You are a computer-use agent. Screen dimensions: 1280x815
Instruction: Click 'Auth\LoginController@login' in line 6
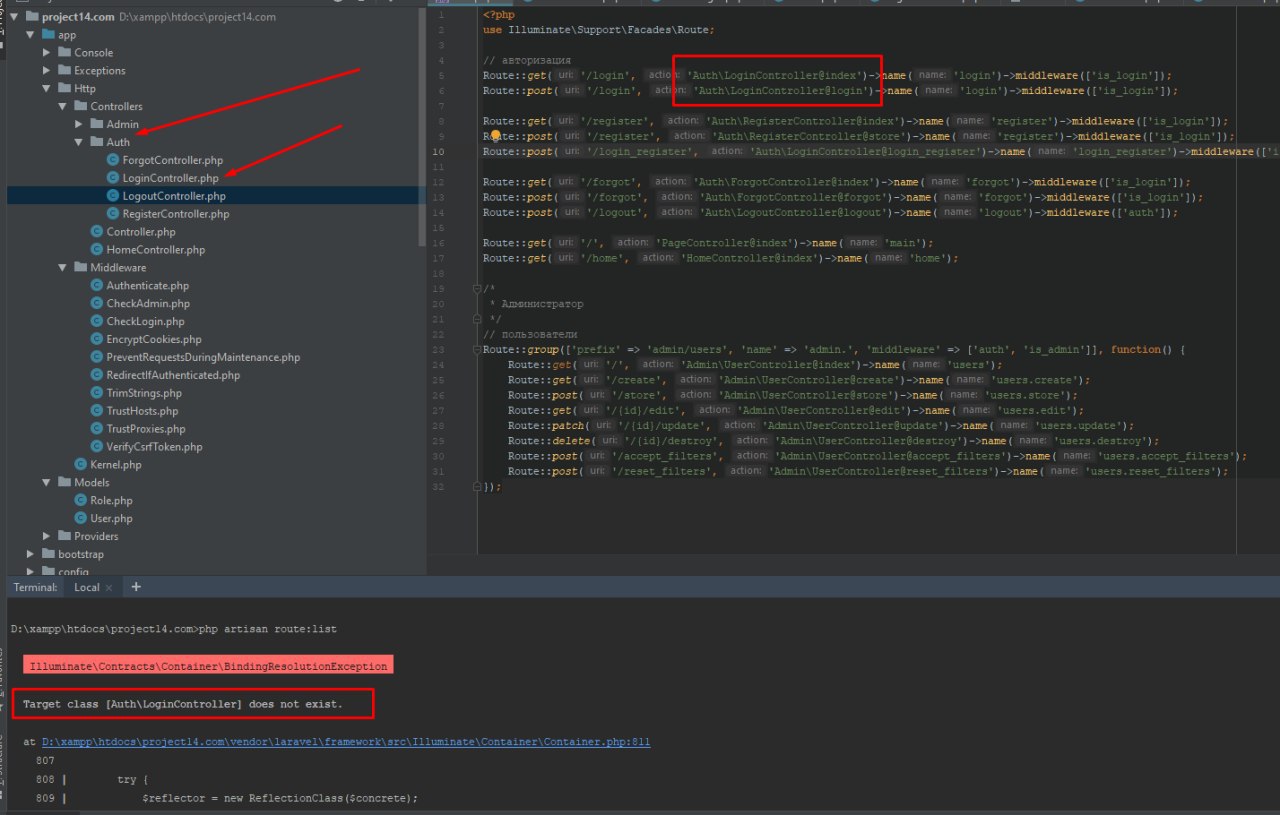[x=776, y=91]
